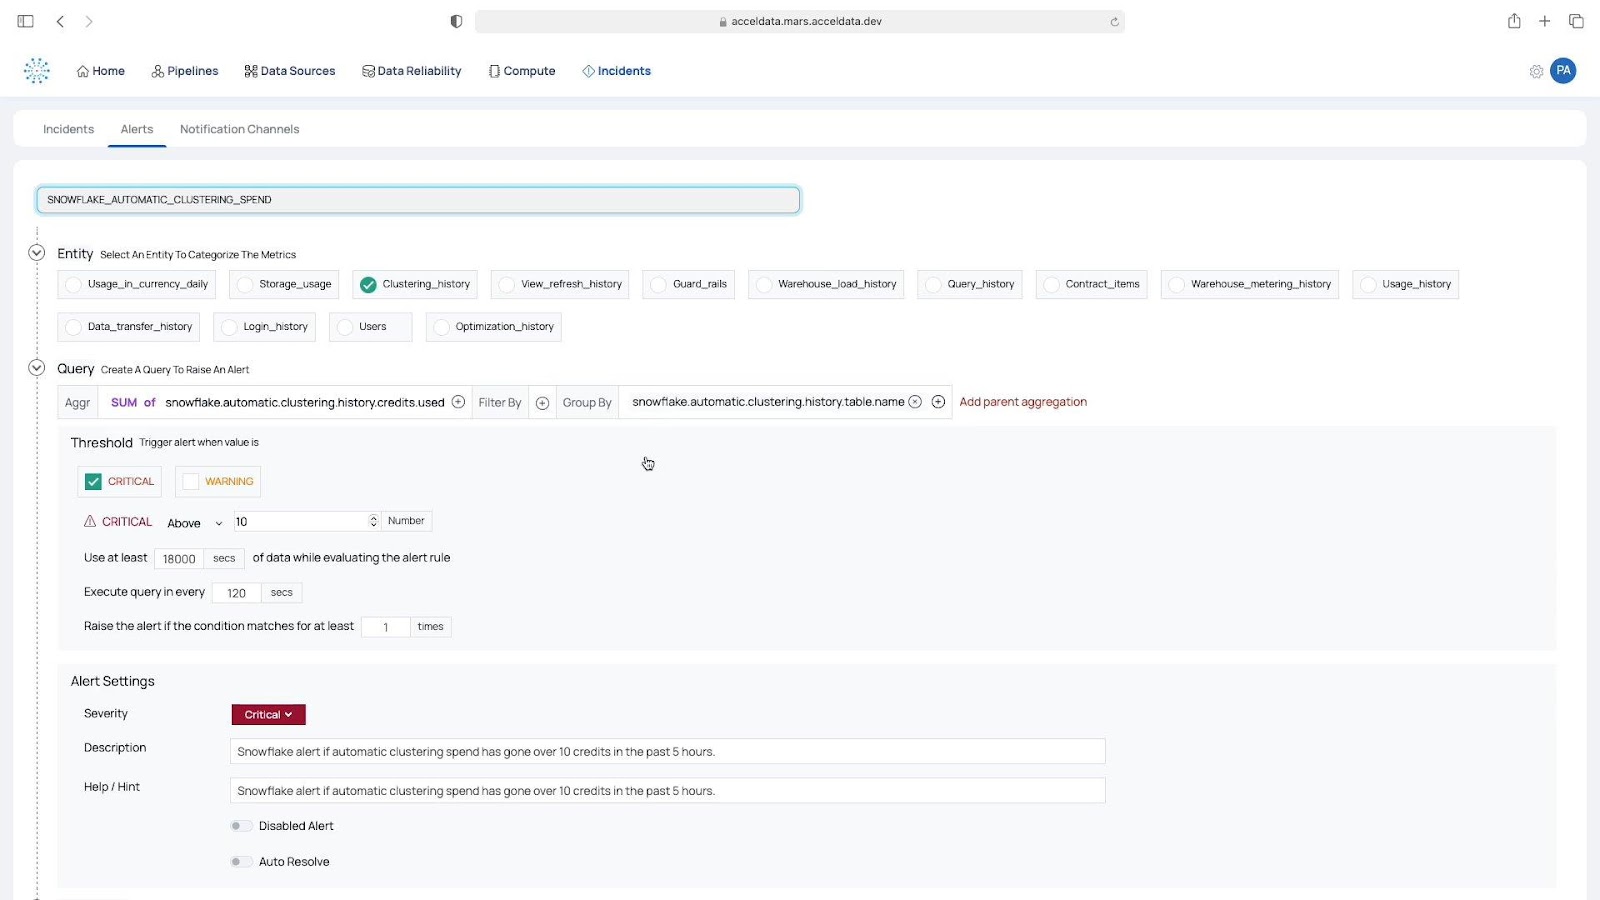This screenshot has width=1600, height=900.
Task: Reload the page with refresh icon
Action: pos(1114,21)
